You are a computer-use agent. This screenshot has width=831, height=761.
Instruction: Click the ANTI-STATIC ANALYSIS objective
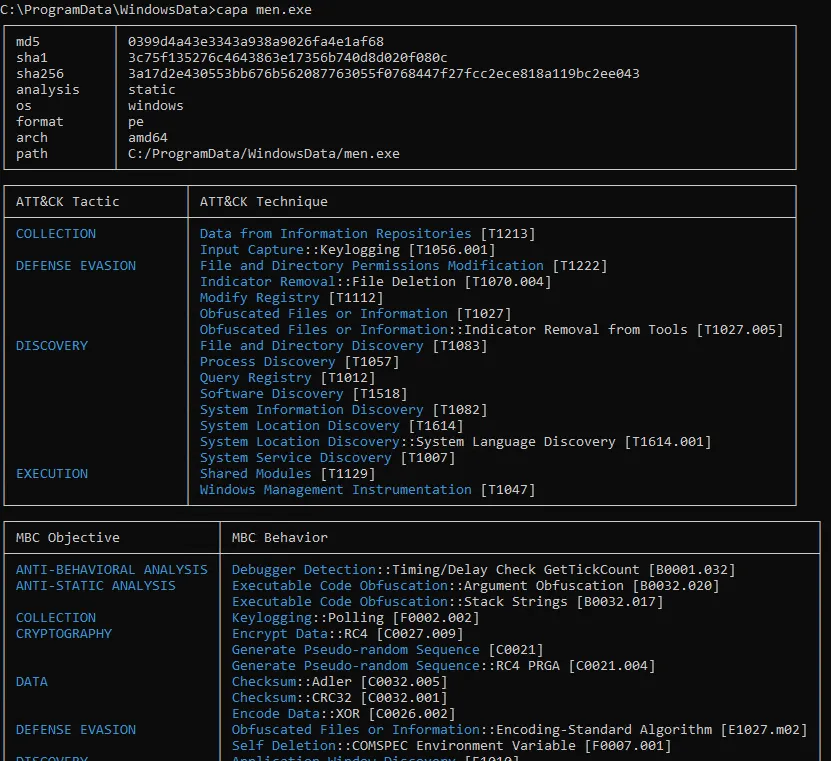pos(95,586)
